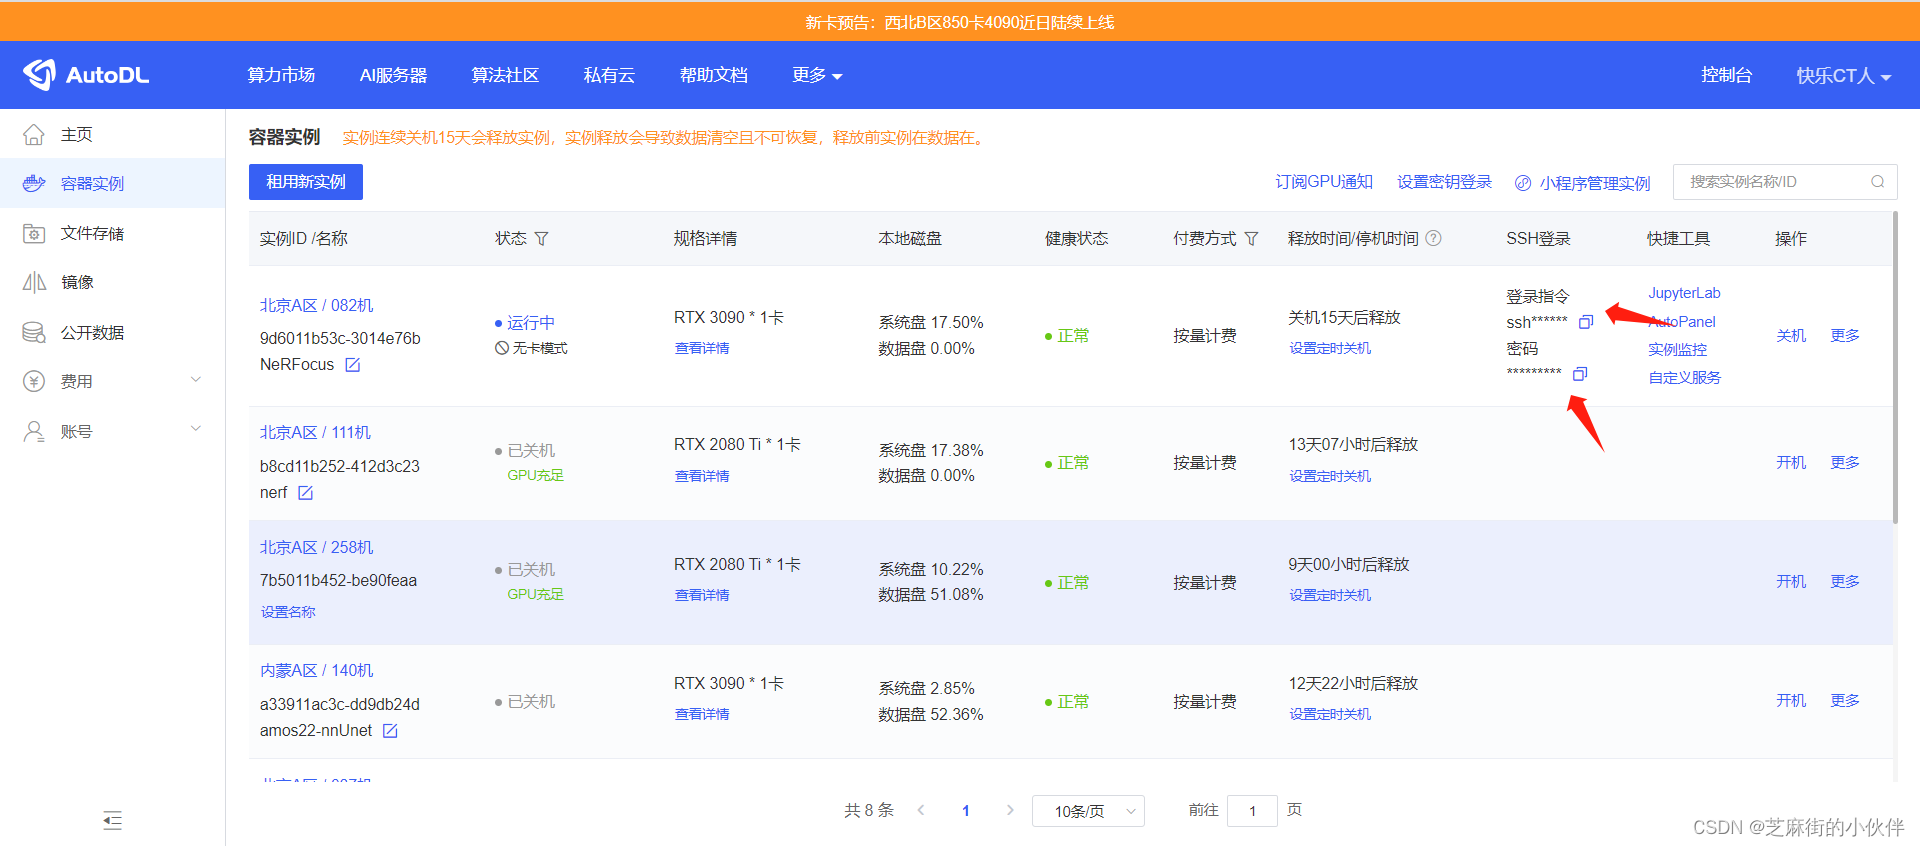Expand the 更多 top navigation dropdown
Screen dimensions: 1920x846
pos(817,75)
